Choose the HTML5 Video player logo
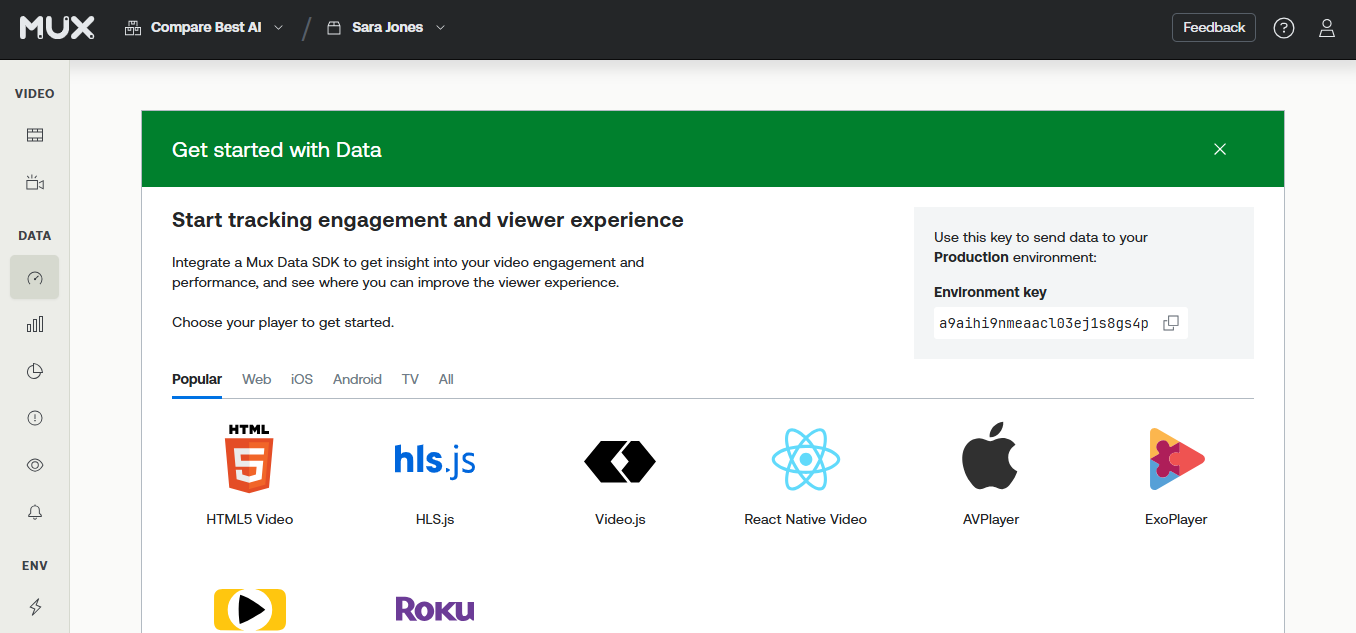 (249, 459)
